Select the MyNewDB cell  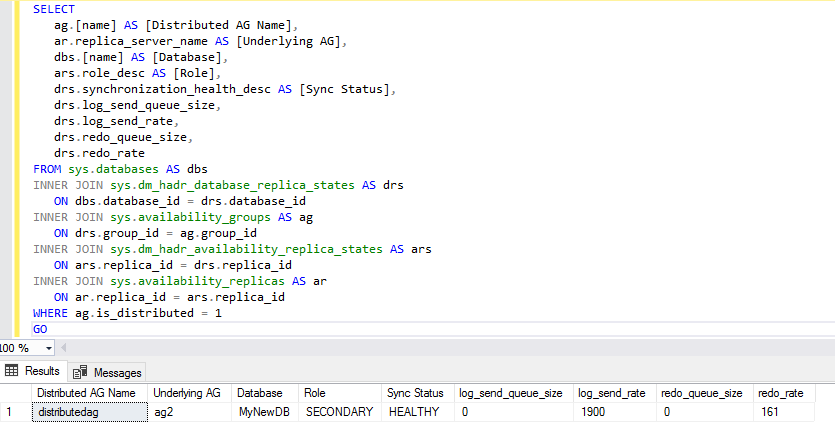(x=265, y=412)
